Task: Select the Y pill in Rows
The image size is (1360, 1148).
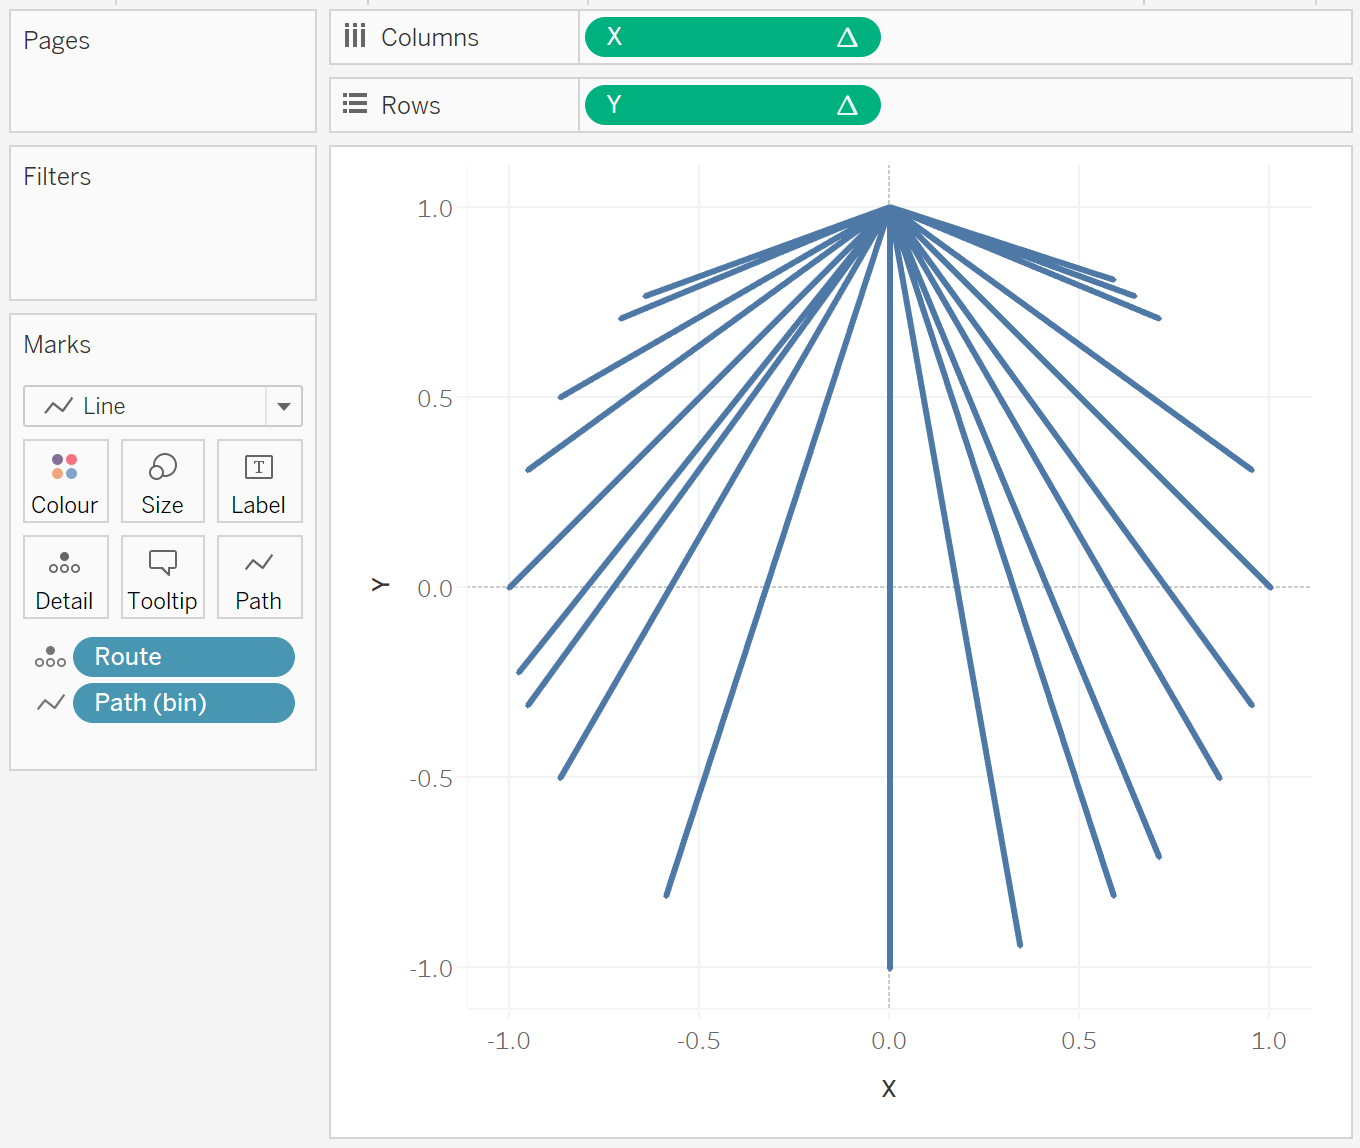Action: point(732,105)
